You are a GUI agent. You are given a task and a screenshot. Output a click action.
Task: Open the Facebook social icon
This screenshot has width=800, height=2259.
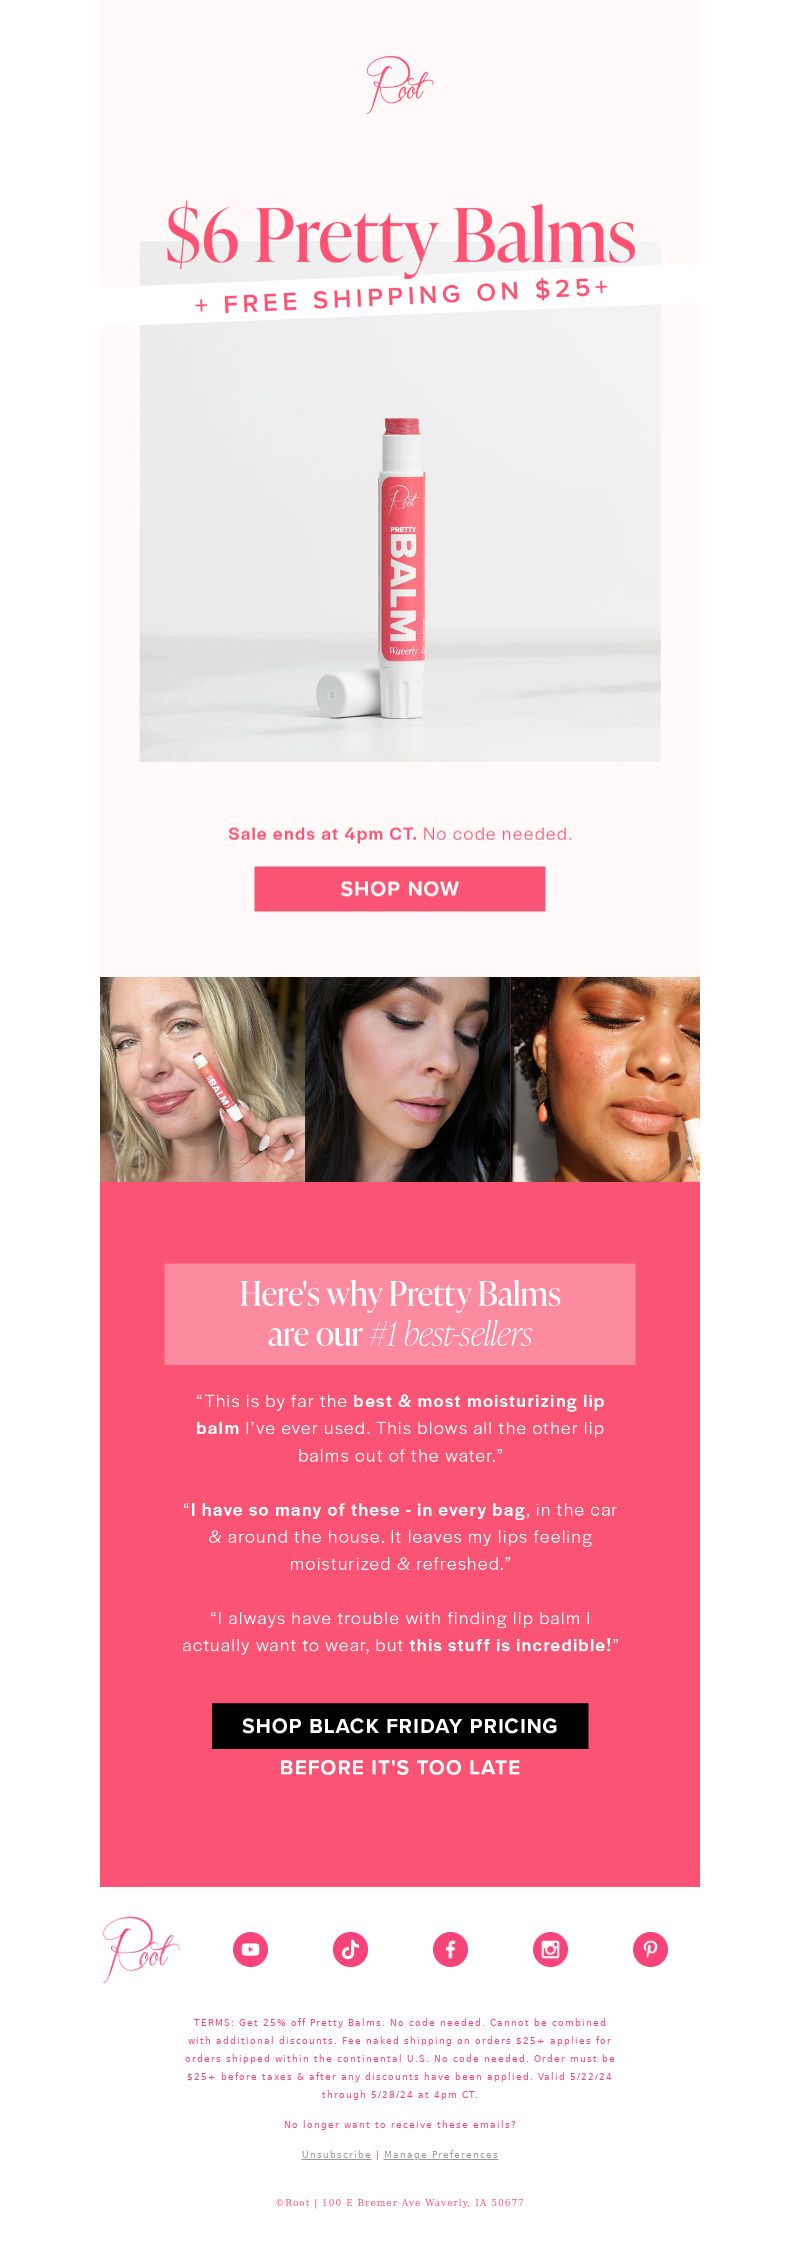click(x=450, y=1949)
